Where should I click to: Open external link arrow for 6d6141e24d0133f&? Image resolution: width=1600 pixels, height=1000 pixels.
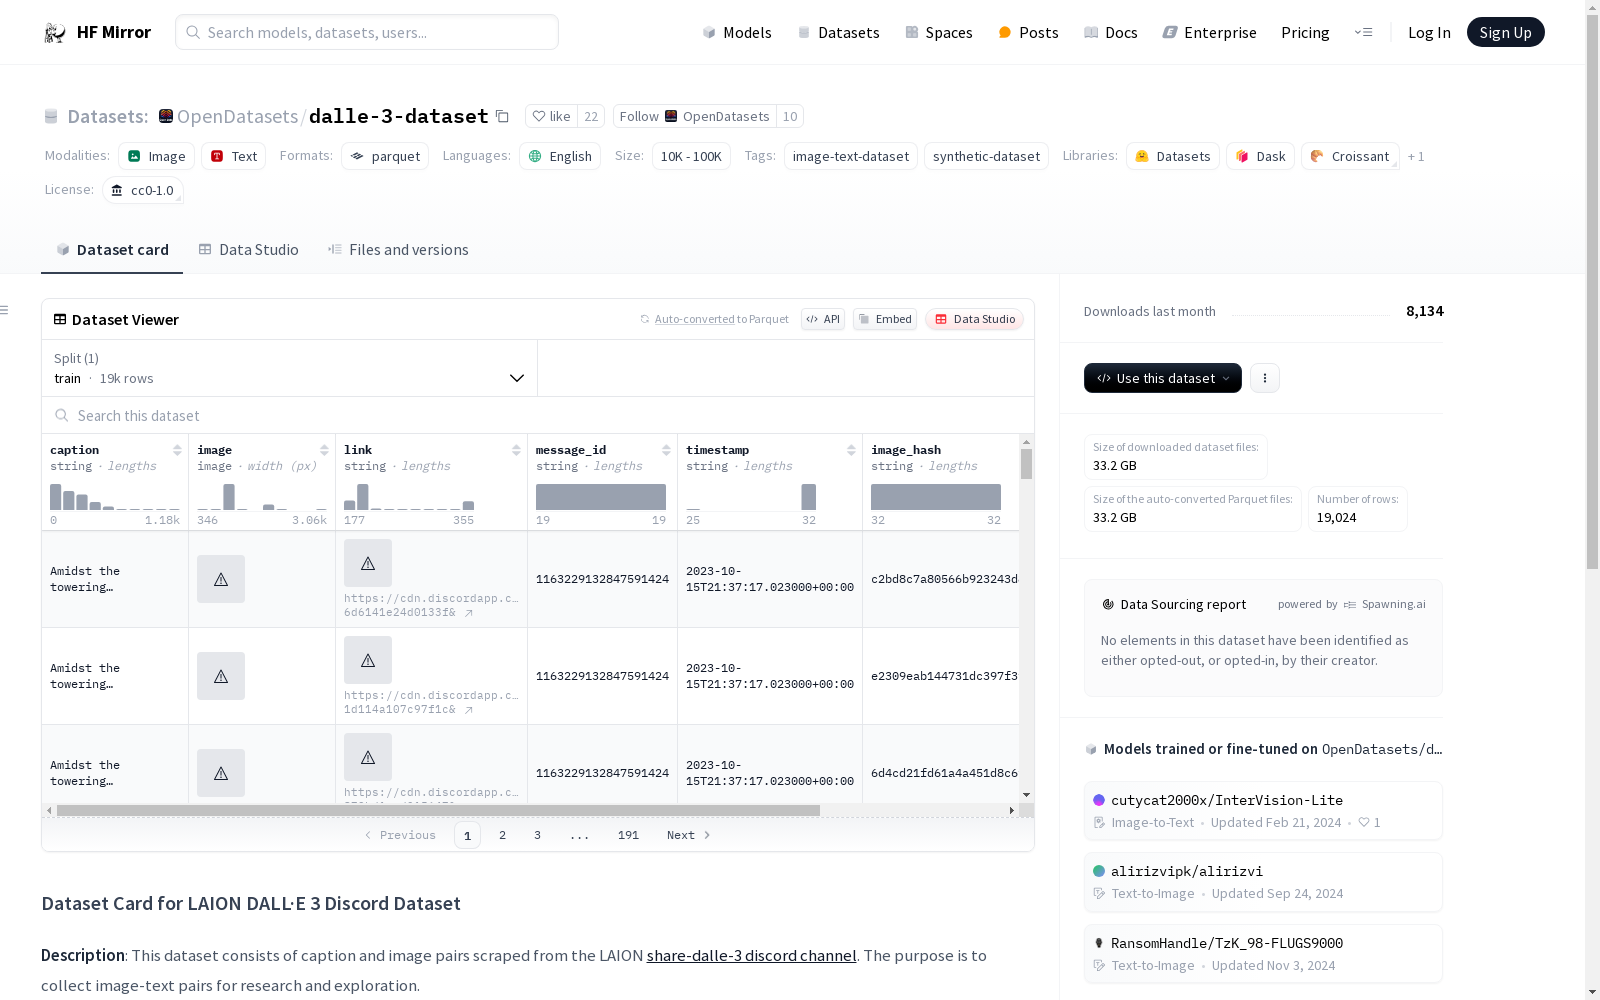pos(469,613)
